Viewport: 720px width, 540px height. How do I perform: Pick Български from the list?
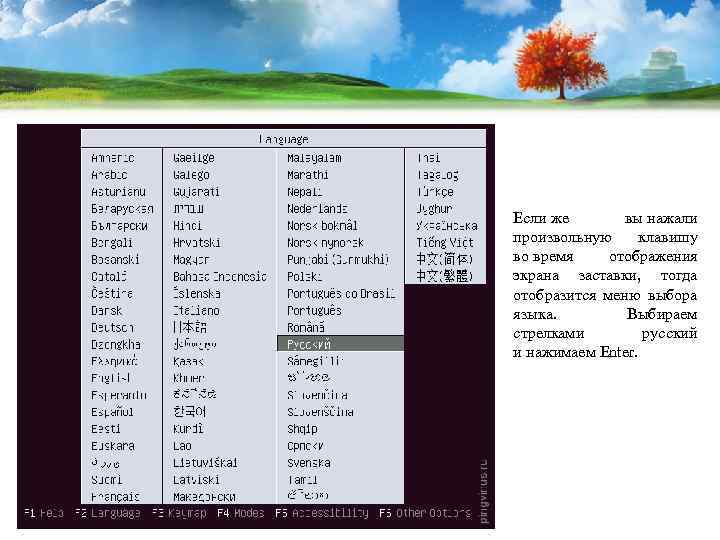[119, 226]
